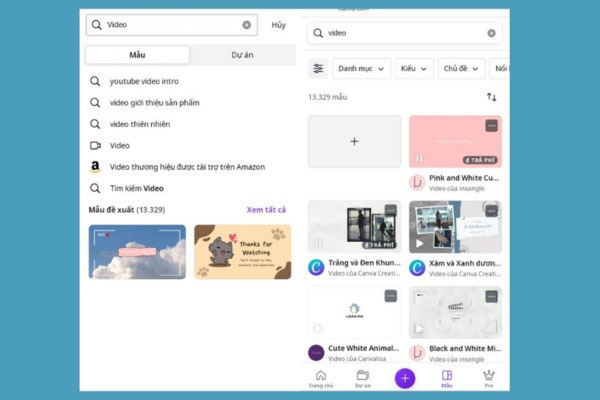Open Pink and White template thumbnail
This screenshot has width=600, height=400.
click(455, 142)
